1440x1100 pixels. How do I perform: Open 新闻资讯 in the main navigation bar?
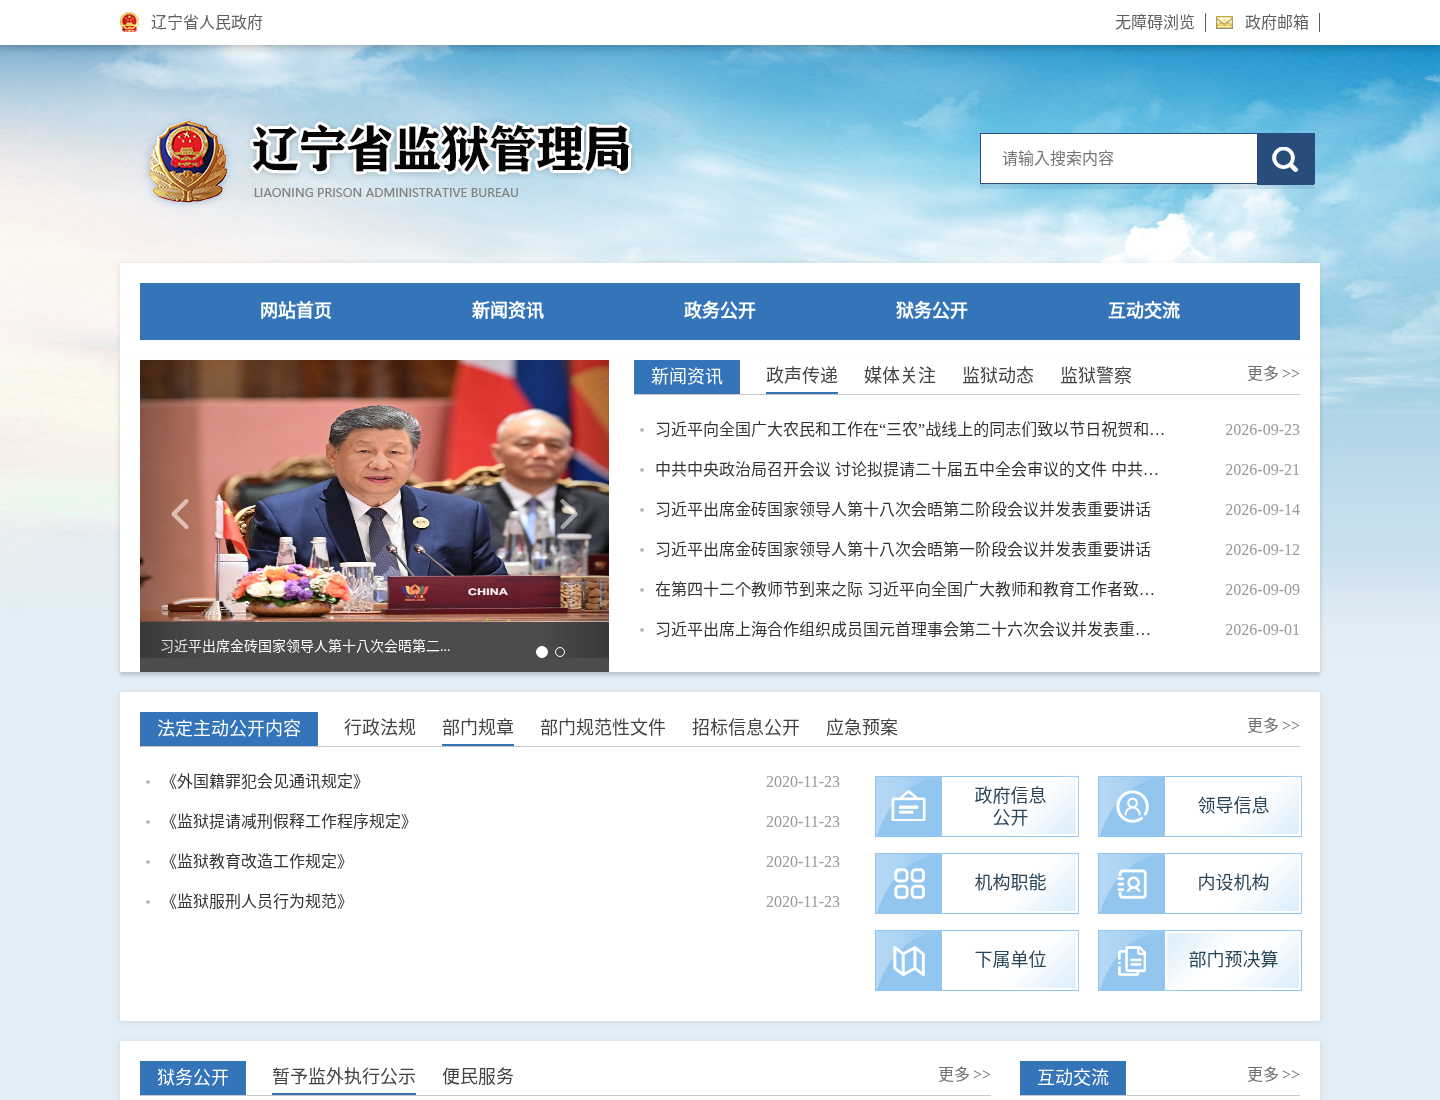tap(508, 311)
